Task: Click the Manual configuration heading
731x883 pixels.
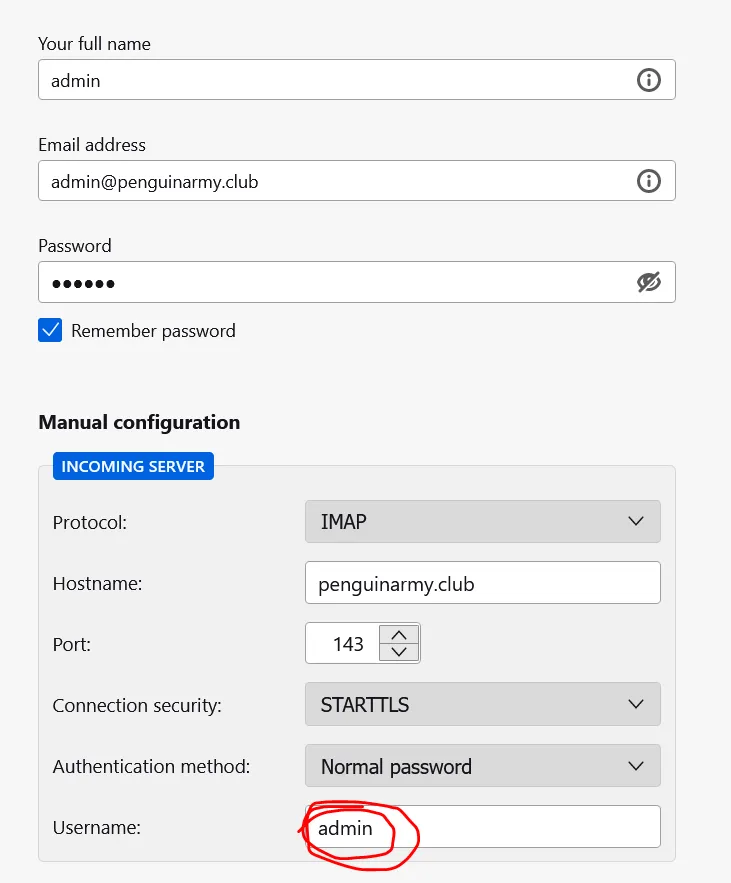Action: click(x=139, y=422)
